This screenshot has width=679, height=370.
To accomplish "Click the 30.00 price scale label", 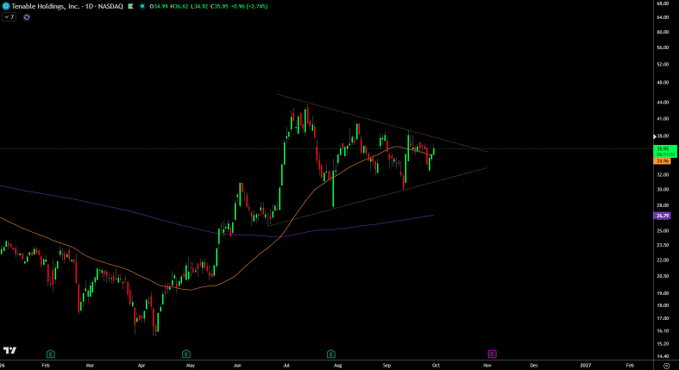I will (663, 189).
